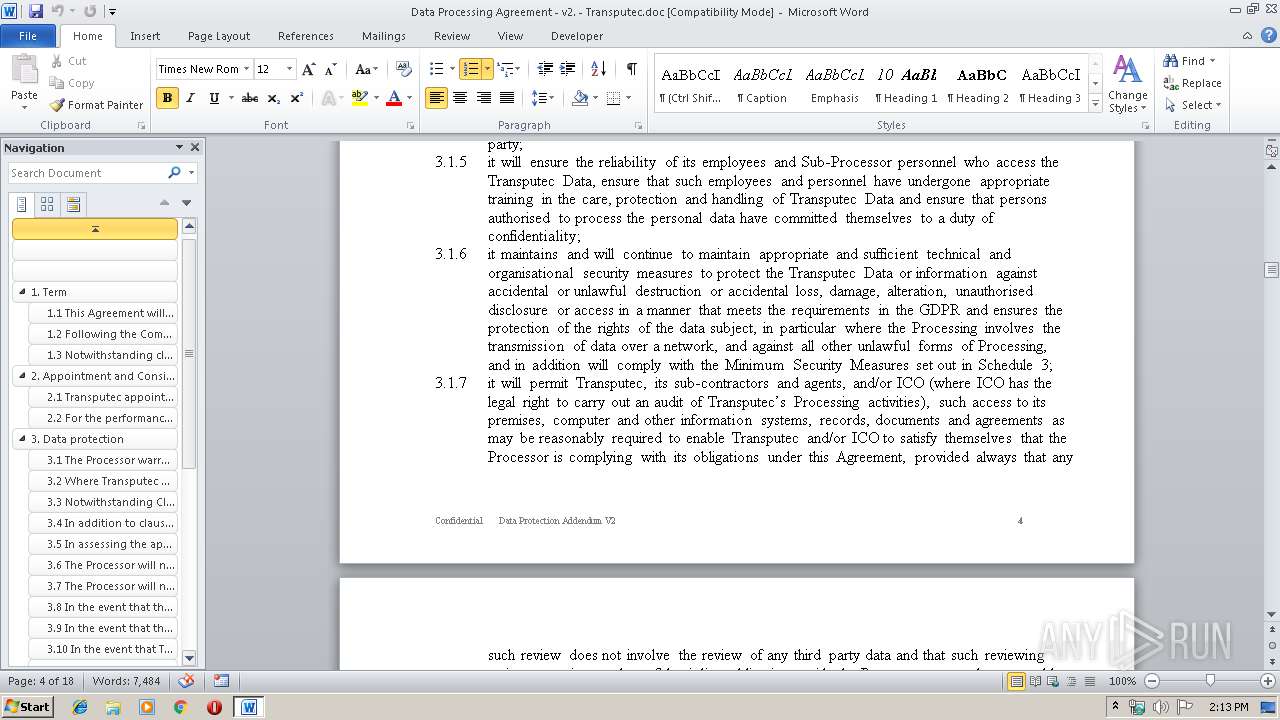Switch to Review tab
Viewport: 1280px width, 720px height.
452,36
